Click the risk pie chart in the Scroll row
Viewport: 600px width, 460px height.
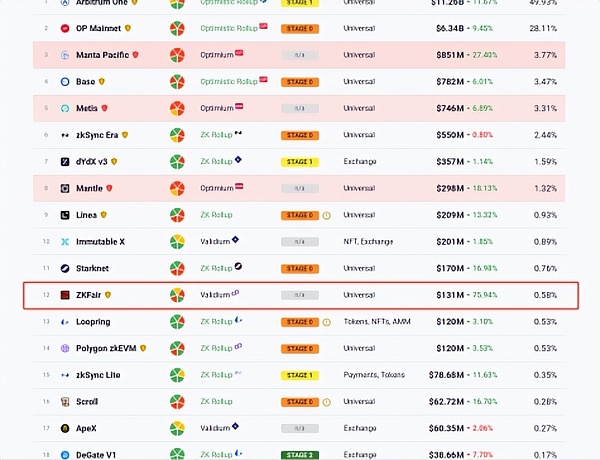[177, 402]
